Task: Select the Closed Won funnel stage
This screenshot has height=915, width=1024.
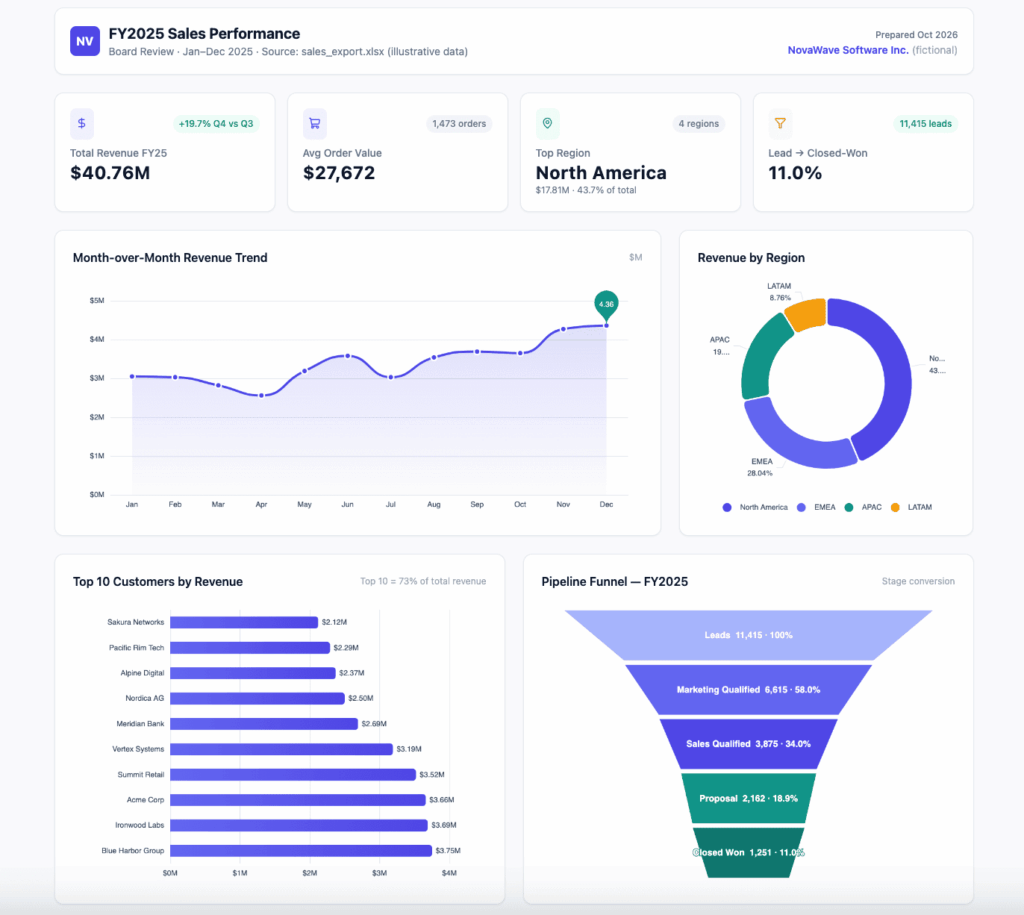Action: pos(748,853)
